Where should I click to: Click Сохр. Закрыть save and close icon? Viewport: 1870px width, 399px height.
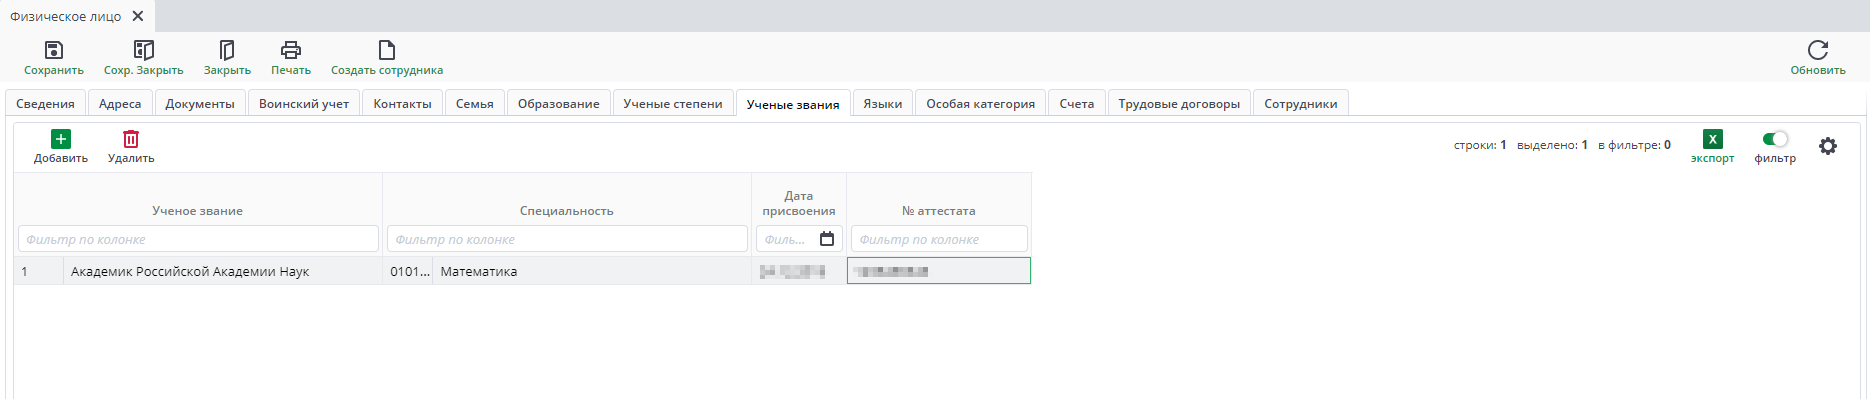pyautogui.click(x=144, y=50)
